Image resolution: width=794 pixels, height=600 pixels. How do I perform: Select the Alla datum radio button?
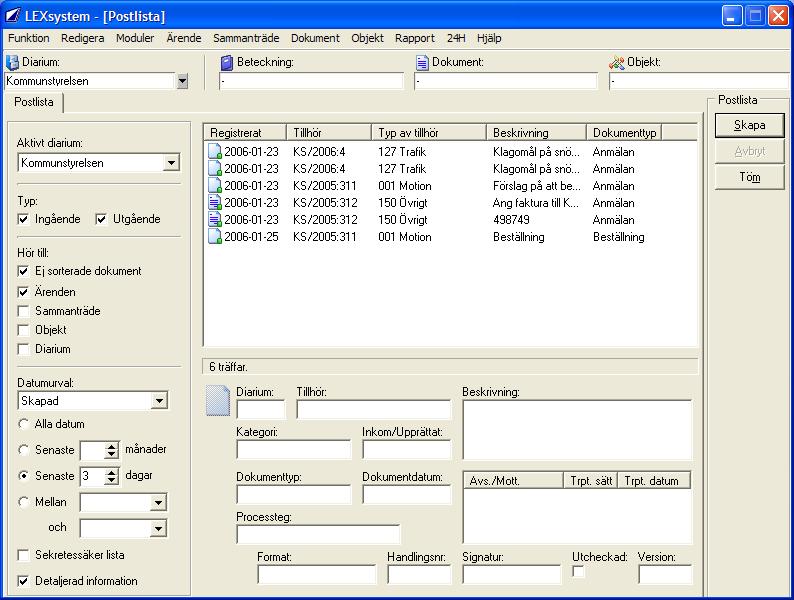[23, 424]
